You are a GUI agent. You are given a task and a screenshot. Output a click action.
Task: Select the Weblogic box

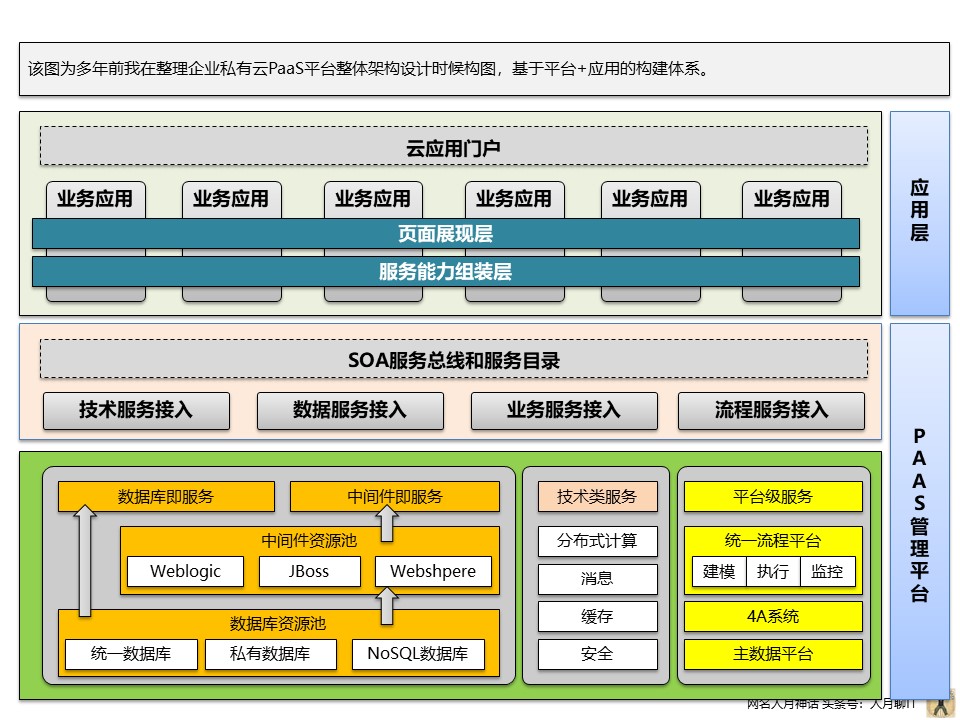tap(186, 572)
